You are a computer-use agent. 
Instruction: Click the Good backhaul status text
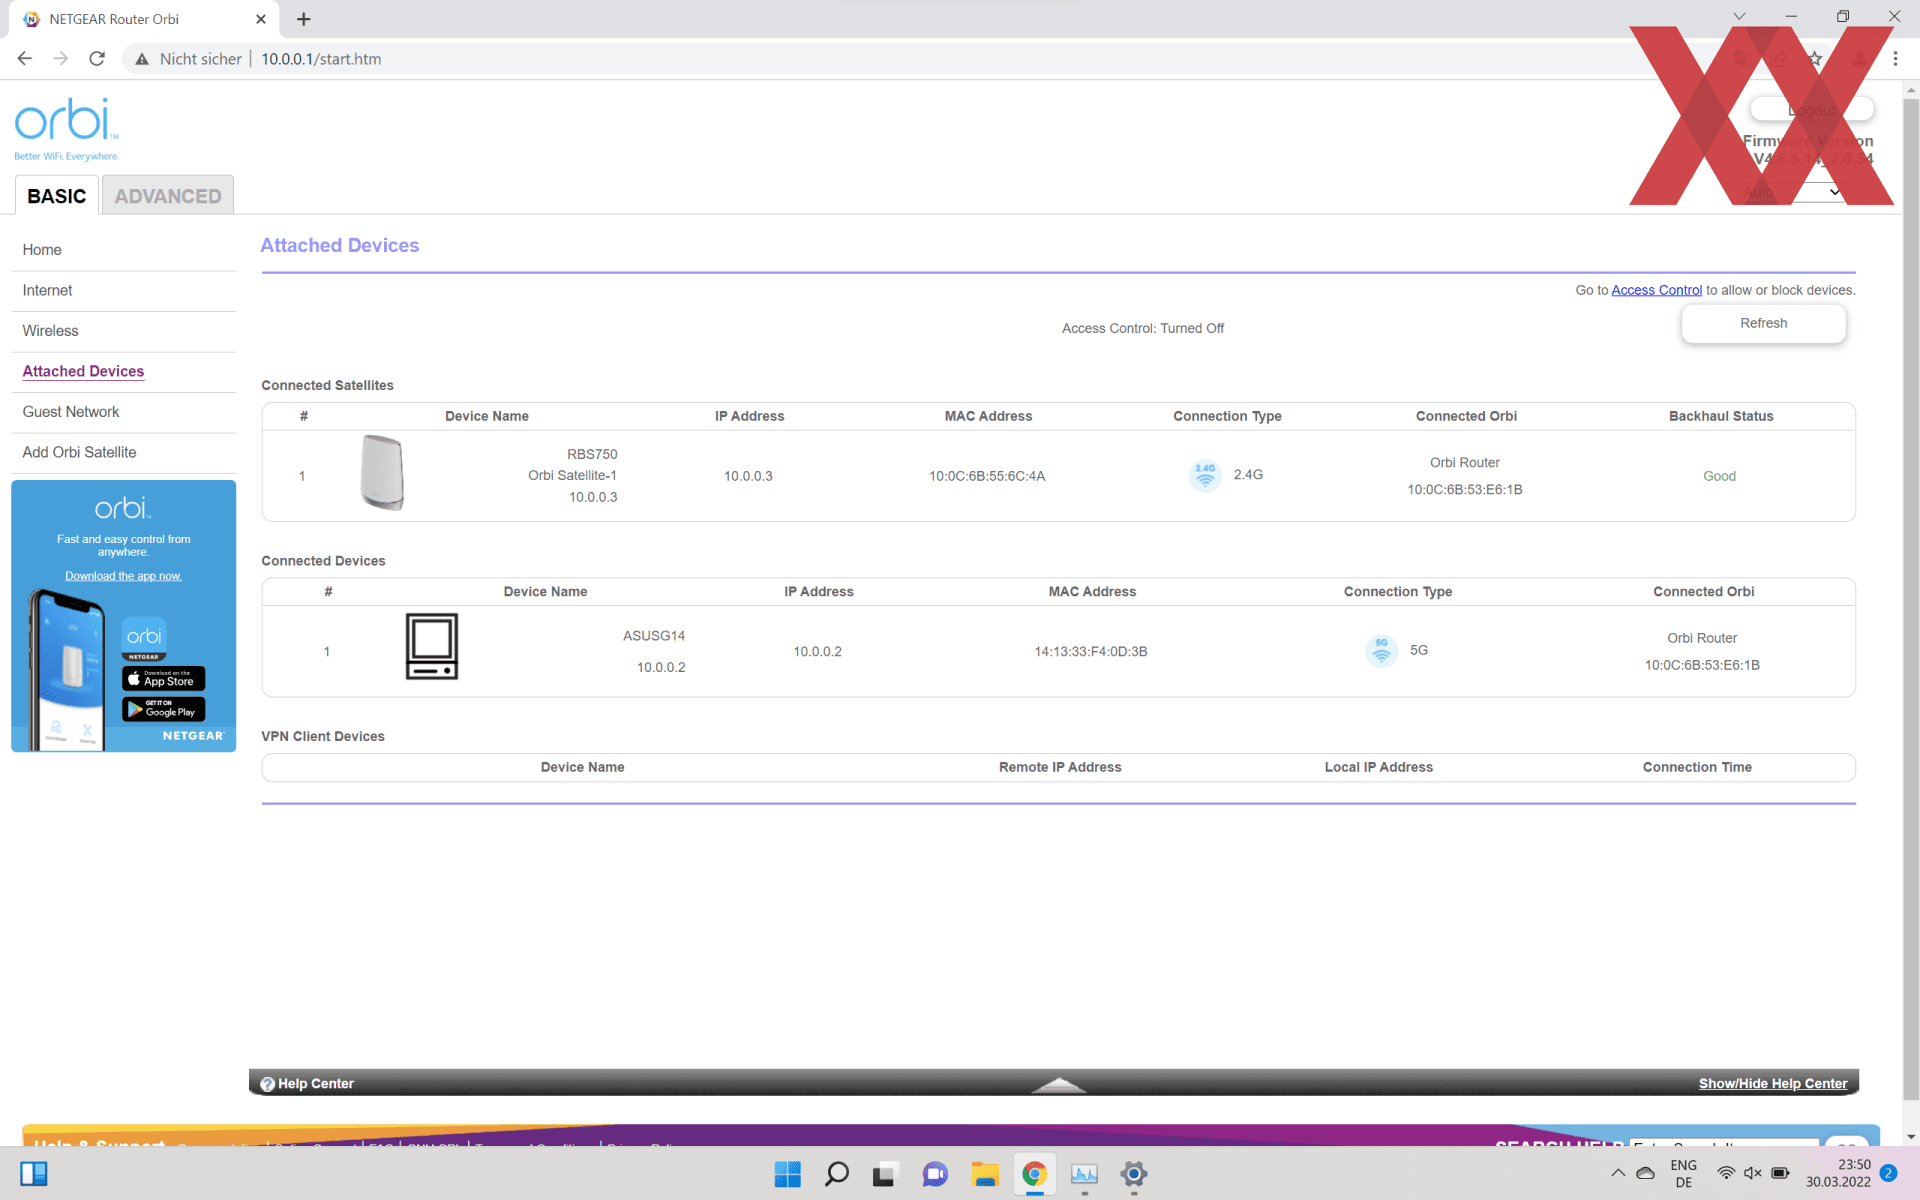(x=1719, y=476)
